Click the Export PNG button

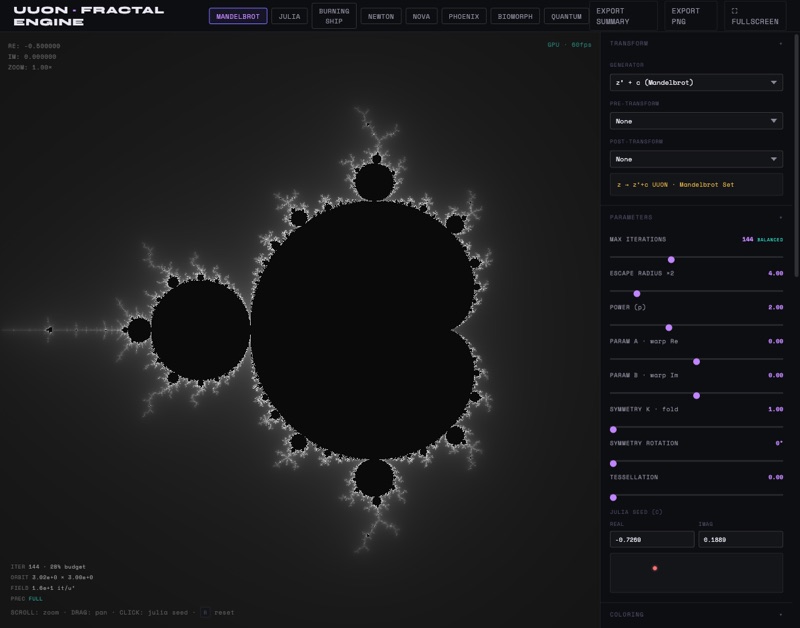tap(690, 16)
